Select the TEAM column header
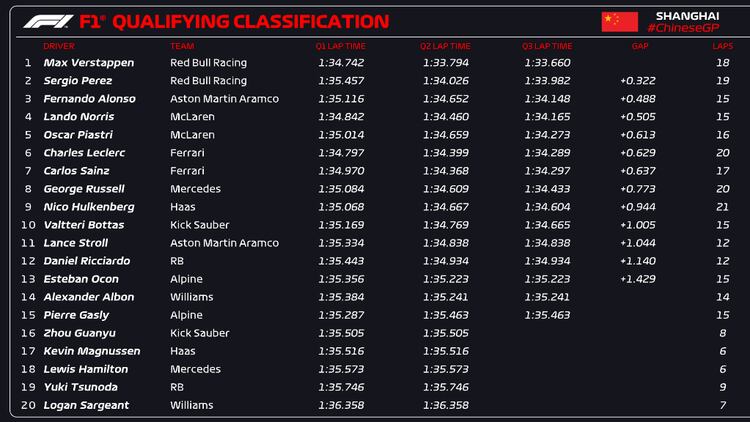The image size is (750, 422). (182, 45)
